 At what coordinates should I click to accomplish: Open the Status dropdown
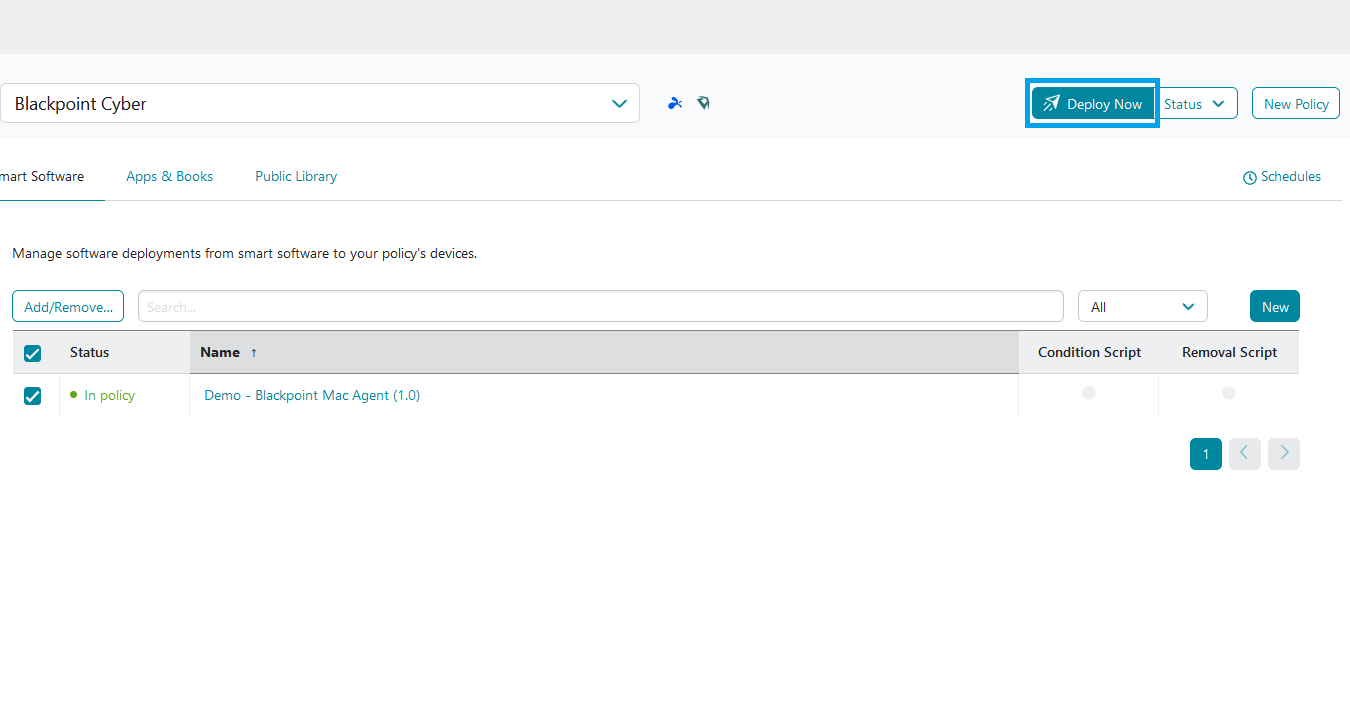(1196, 104)
